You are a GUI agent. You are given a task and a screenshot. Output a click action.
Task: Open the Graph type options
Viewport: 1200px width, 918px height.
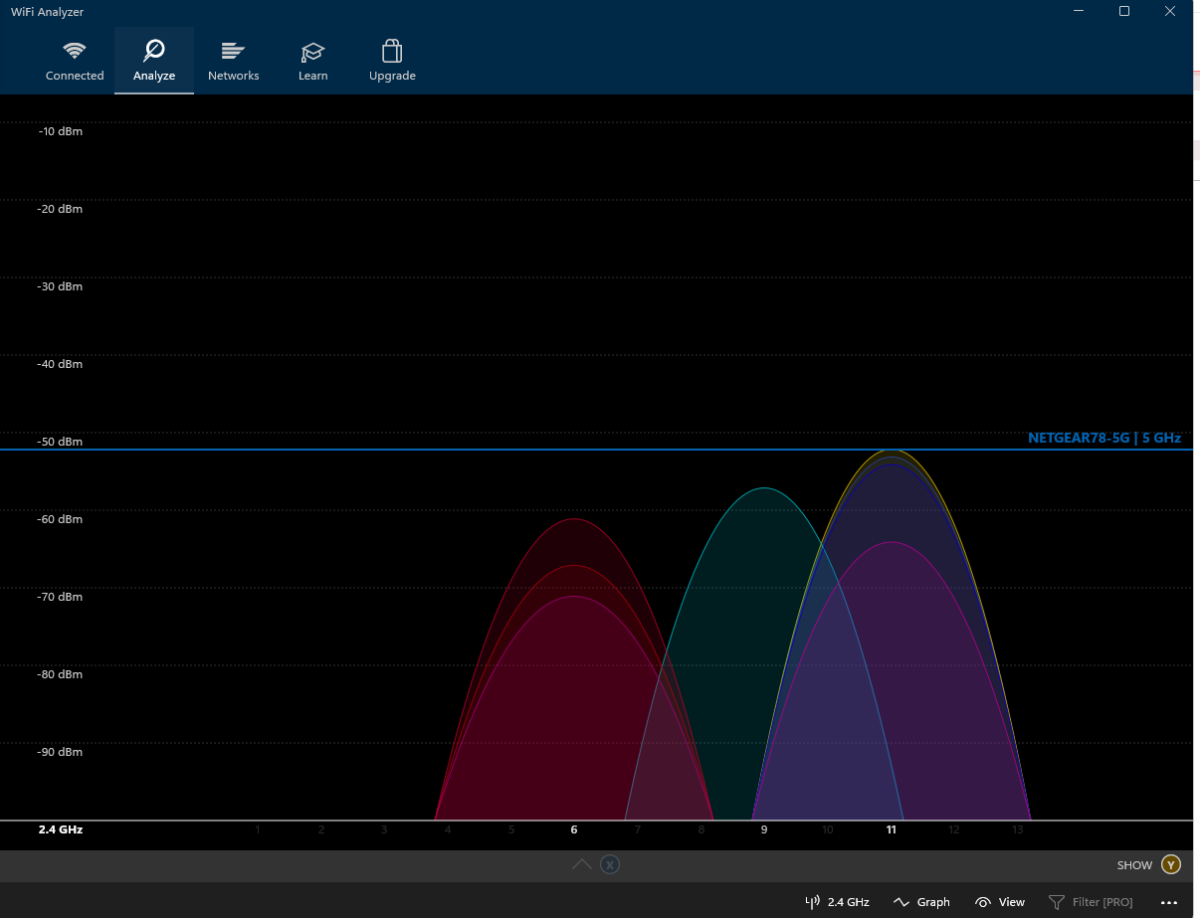pos(921,902)
